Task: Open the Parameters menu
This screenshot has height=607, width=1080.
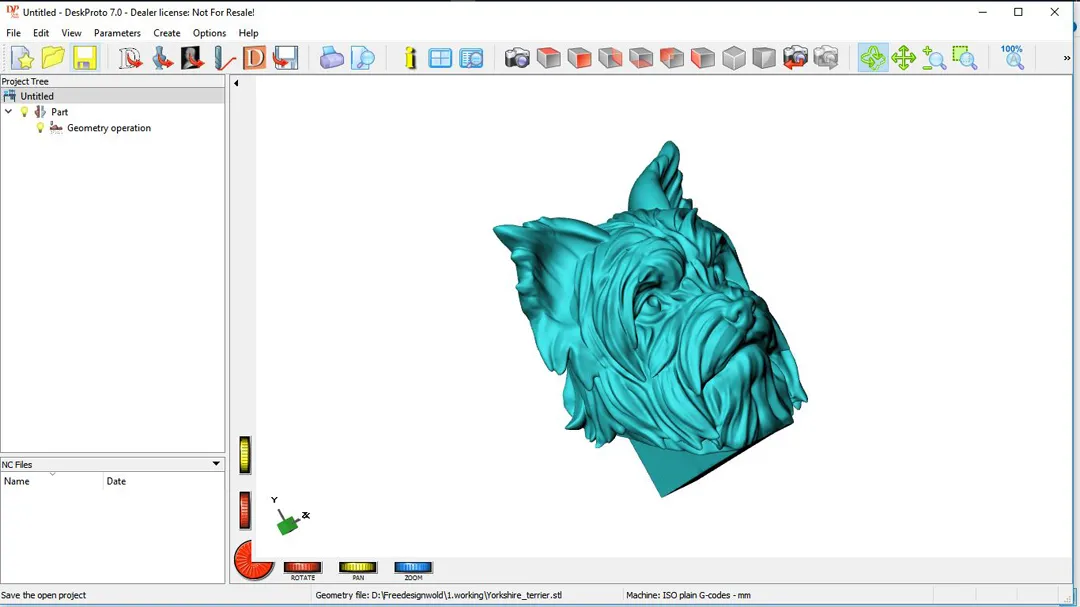Action: pyautogui.click(x=117, y=33)
